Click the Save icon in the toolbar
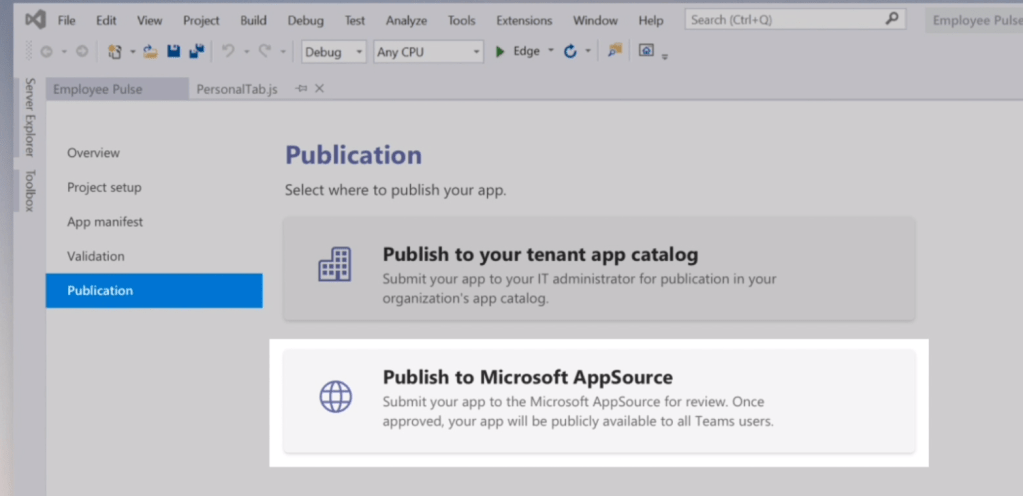Screen dimensions: 1023x496 (173, 52)
